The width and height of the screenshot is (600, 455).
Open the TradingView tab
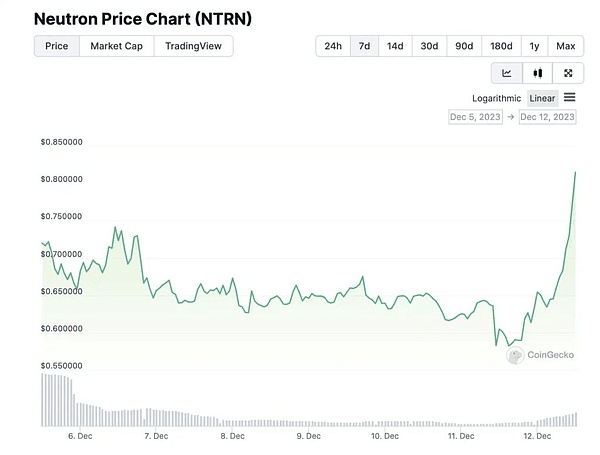[x=194, y=46]
